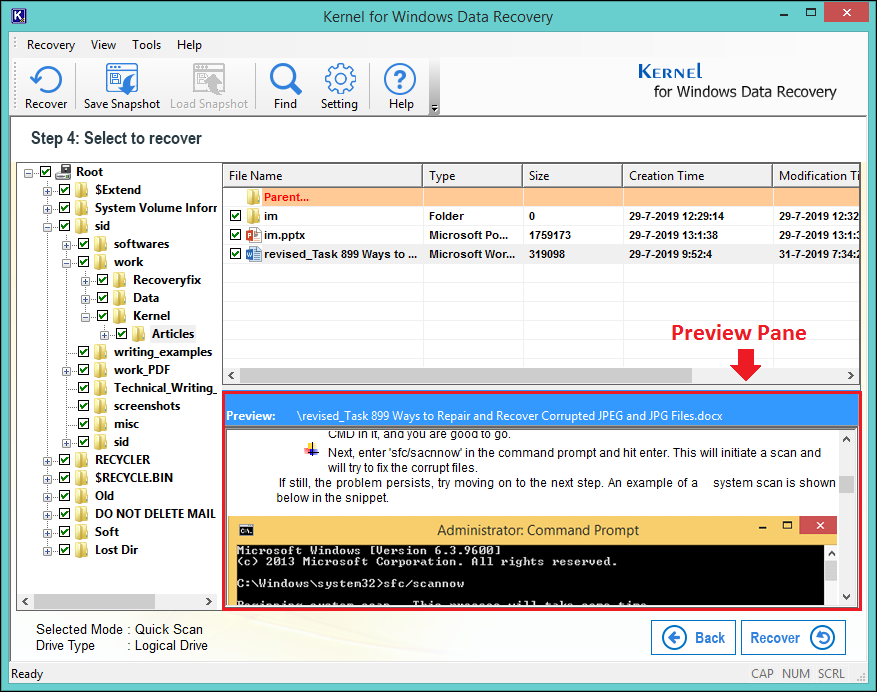This screenshot has height=692, width=877.
Task: Click the preview pane vertical scrollbar thumb
Action: pos(847,484)
